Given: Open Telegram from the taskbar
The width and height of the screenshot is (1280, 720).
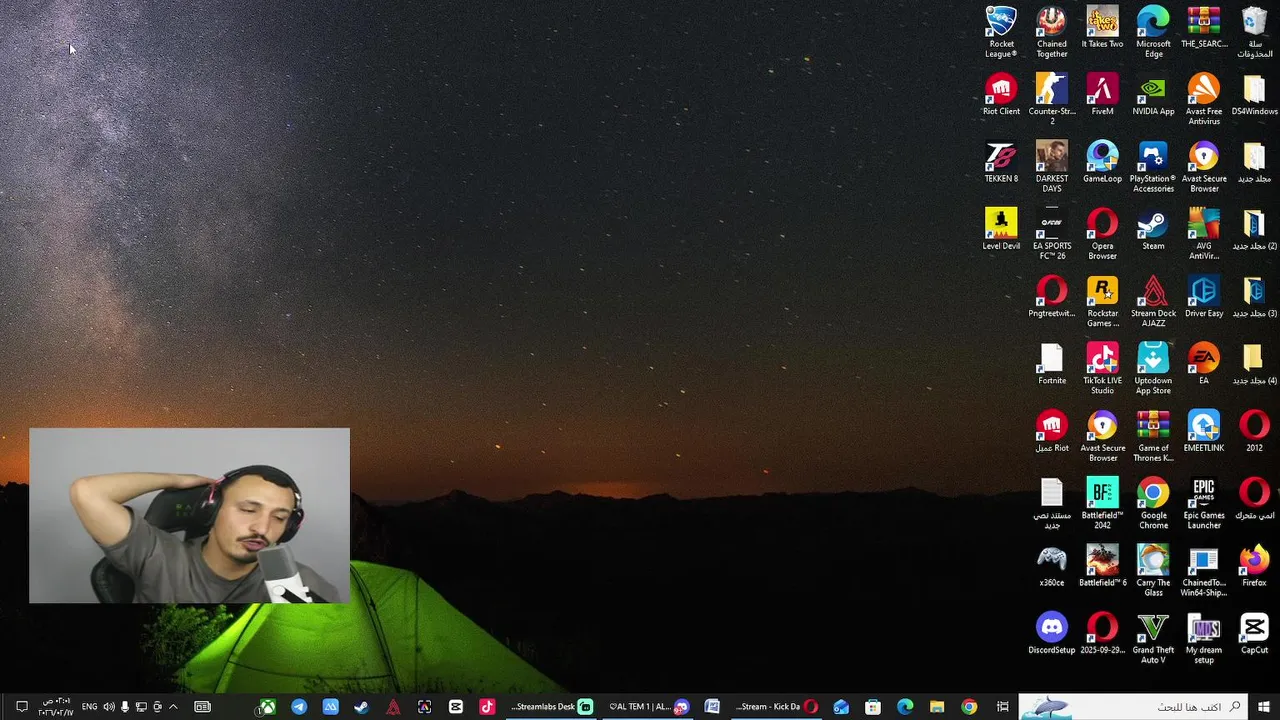Looking at the screenshot, I should [x=299, y=707].
